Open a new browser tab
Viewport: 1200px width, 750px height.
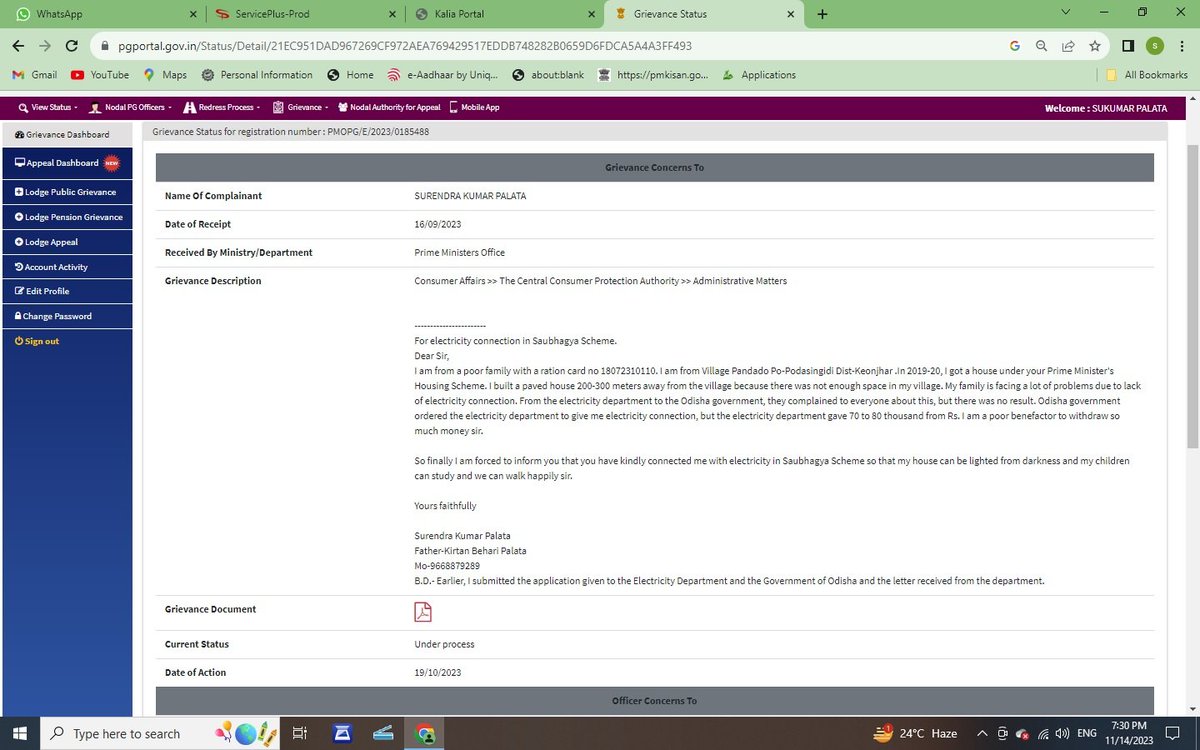(822, 14)
